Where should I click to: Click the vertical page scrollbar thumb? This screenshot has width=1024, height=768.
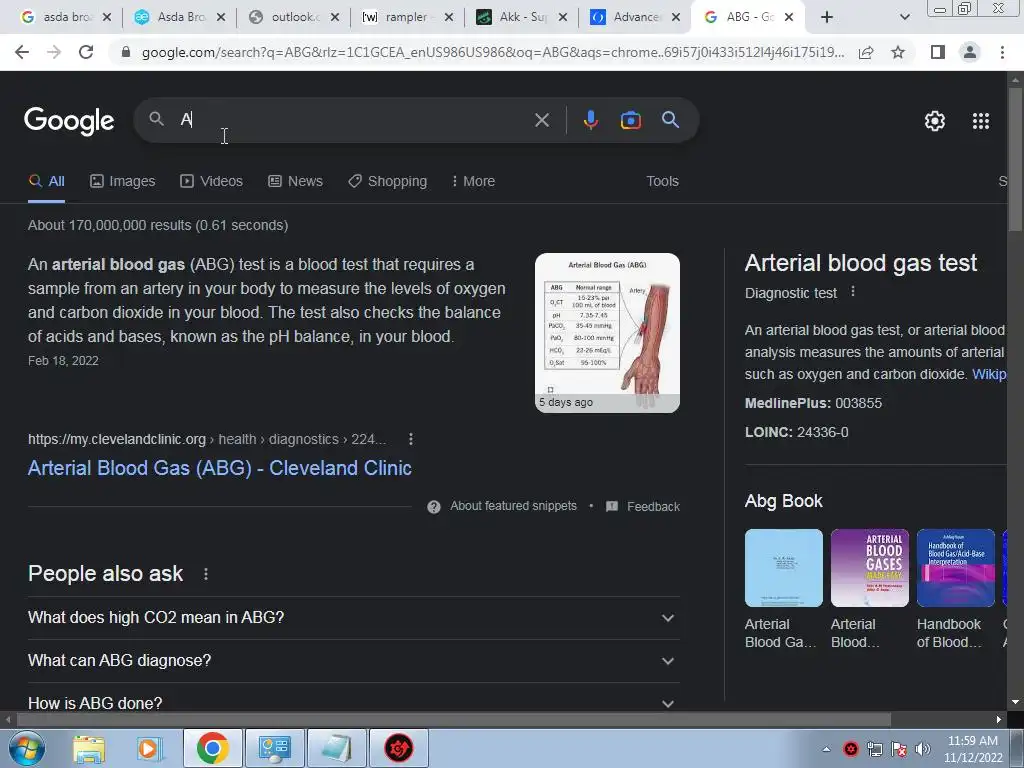tap(1015, 159)
